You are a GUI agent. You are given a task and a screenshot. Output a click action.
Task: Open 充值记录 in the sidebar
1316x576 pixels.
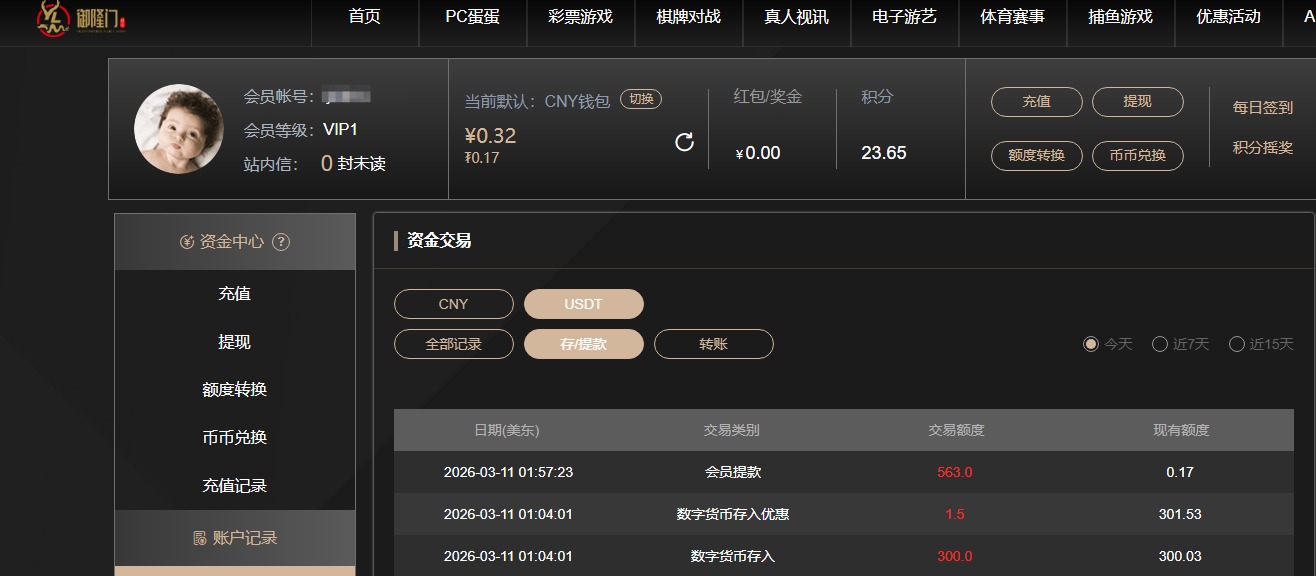pos(234,486)
